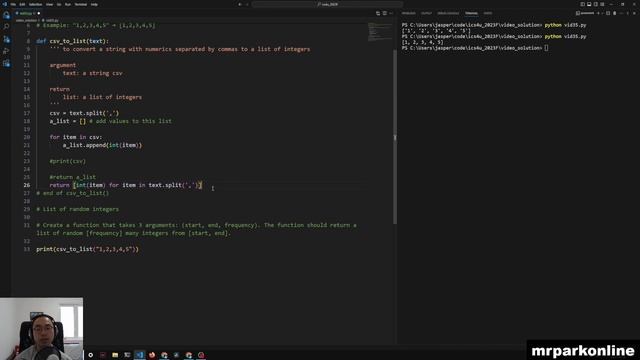Click the '# List of random integers' comment

[78, 209]
